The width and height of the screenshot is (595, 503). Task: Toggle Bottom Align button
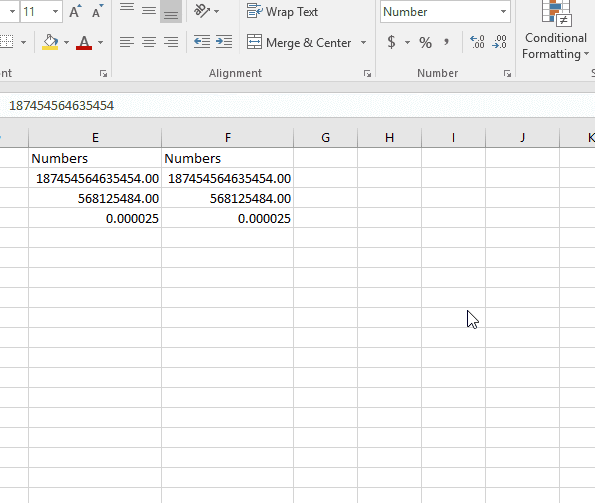click(171, 11)
